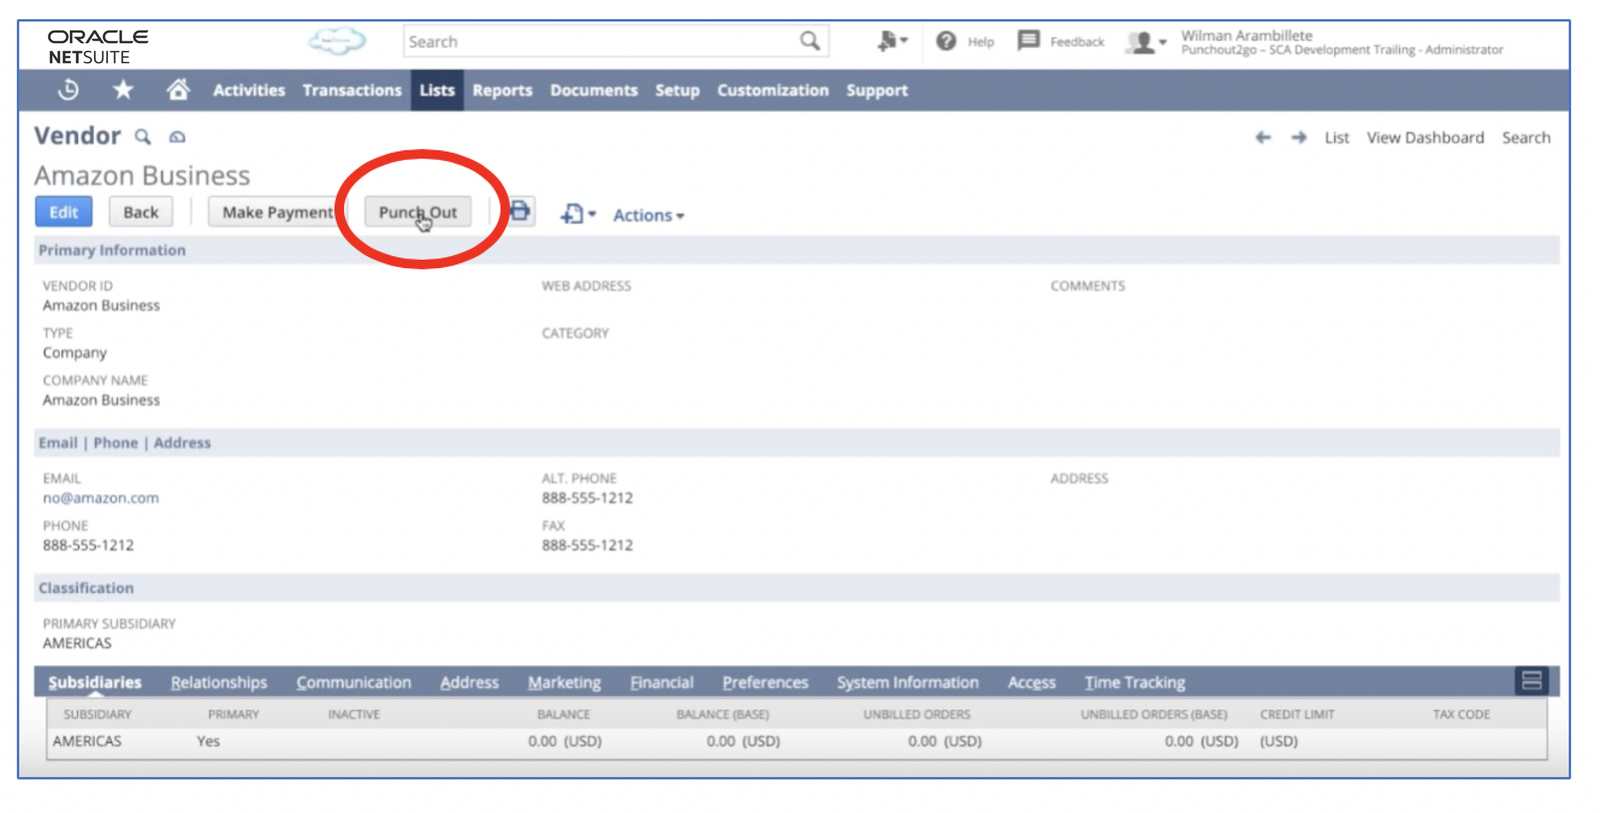Viewport: 1600px width, 813px height.
Task: Click the Help question mark icon
Action: click(946, 41)
